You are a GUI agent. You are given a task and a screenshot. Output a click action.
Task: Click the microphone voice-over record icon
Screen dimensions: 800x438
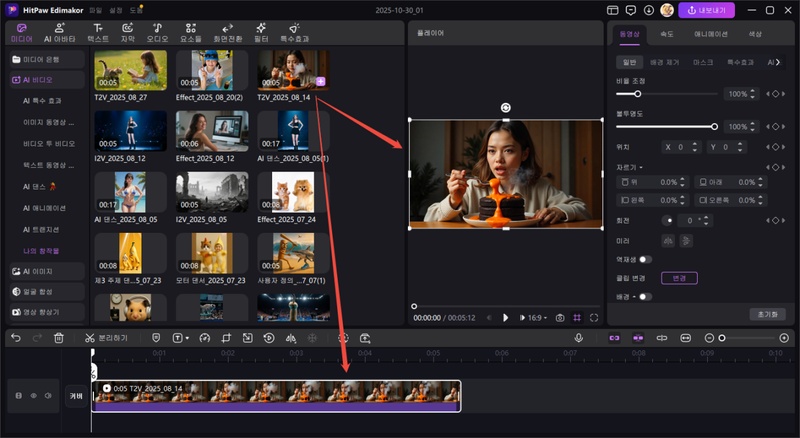click(578, 338)
